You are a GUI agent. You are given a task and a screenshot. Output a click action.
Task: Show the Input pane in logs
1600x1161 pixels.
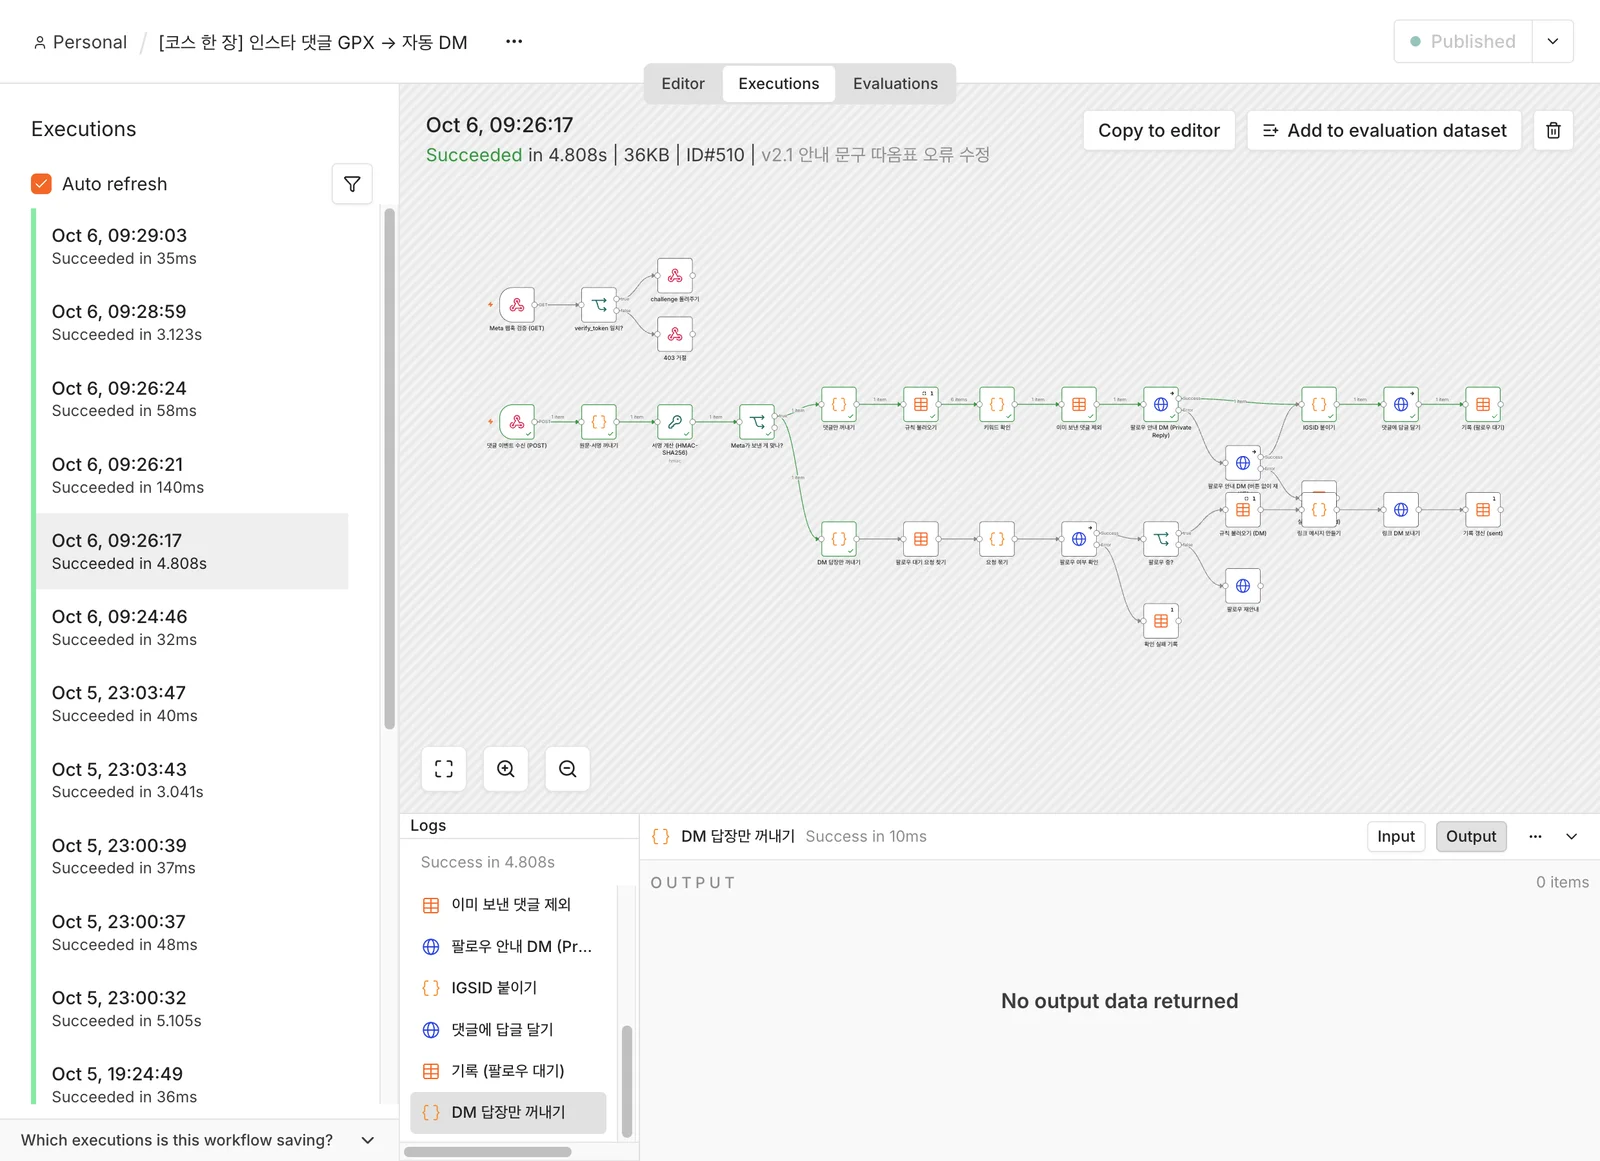point(1396,837)
